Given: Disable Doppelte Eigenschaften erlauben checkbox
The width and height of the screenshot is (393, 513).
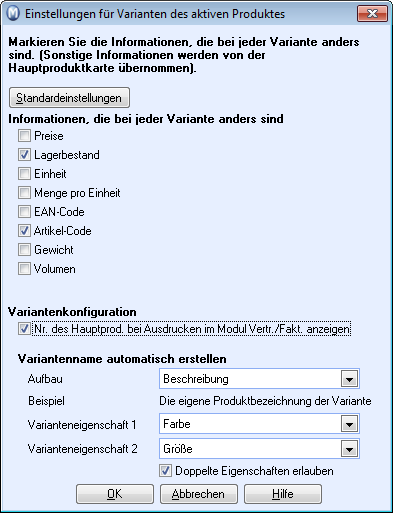Looking at the screenshot, I should [x=165, y=471].
